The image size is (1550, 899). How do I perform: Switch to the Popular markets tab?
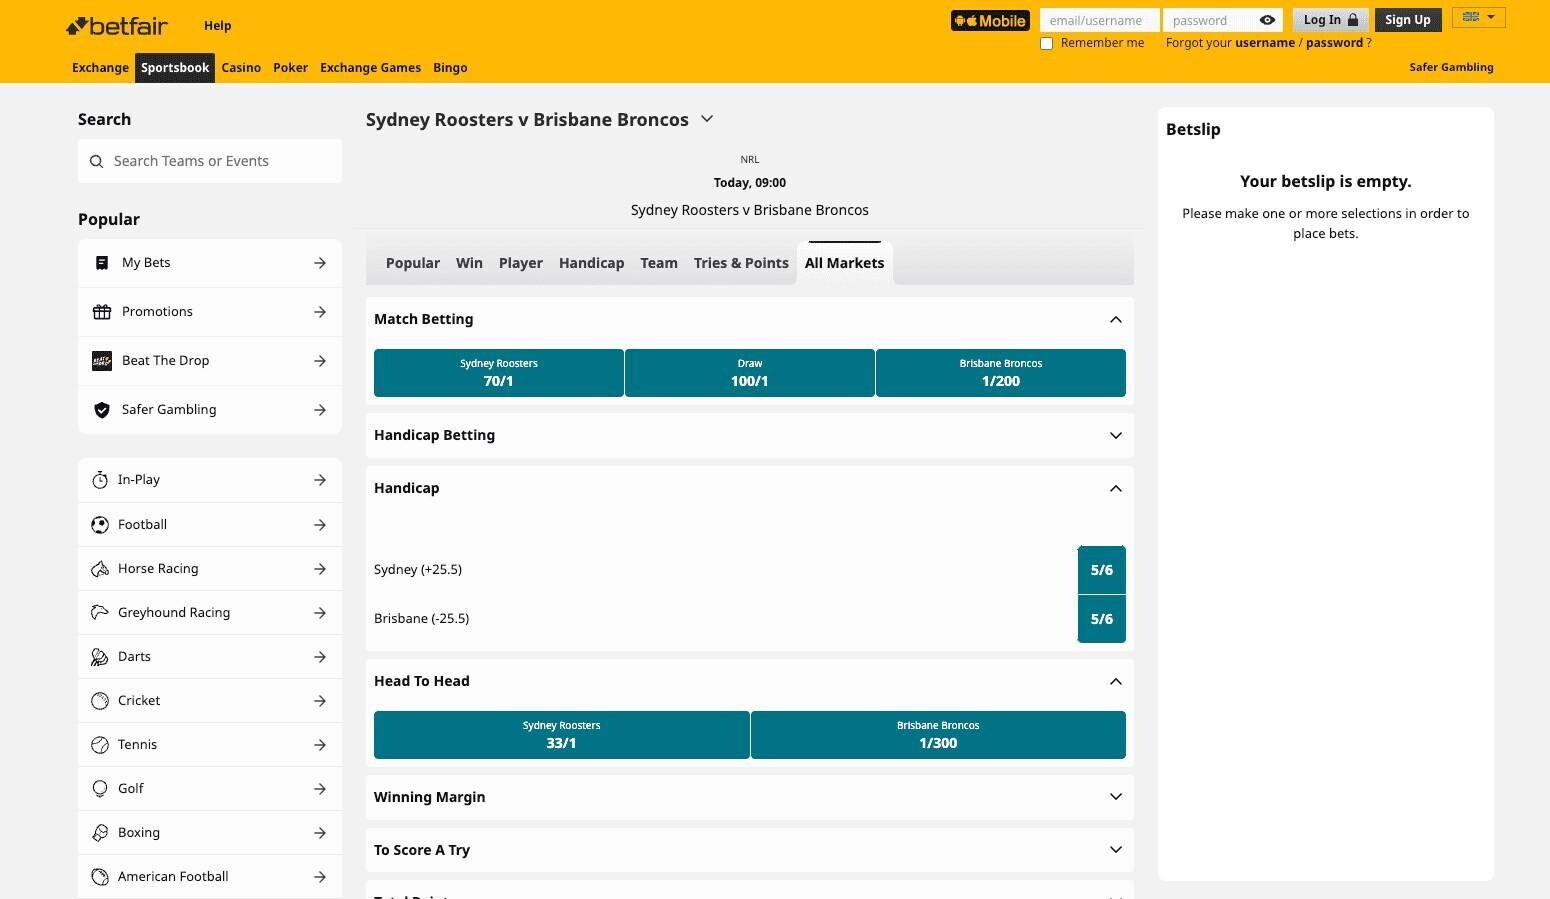coord(413,263)
